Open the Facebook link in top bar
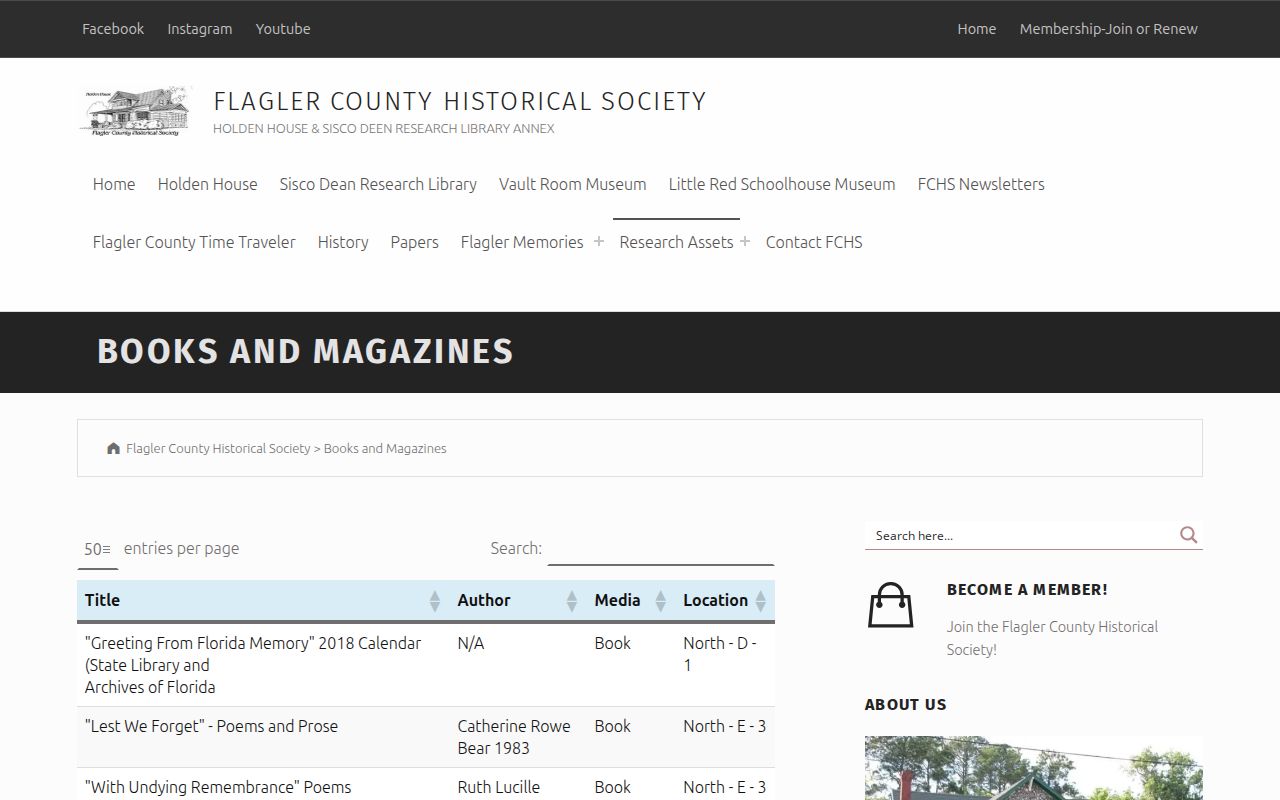This screenshot has height=800, width=1280. tap(113, 29)
